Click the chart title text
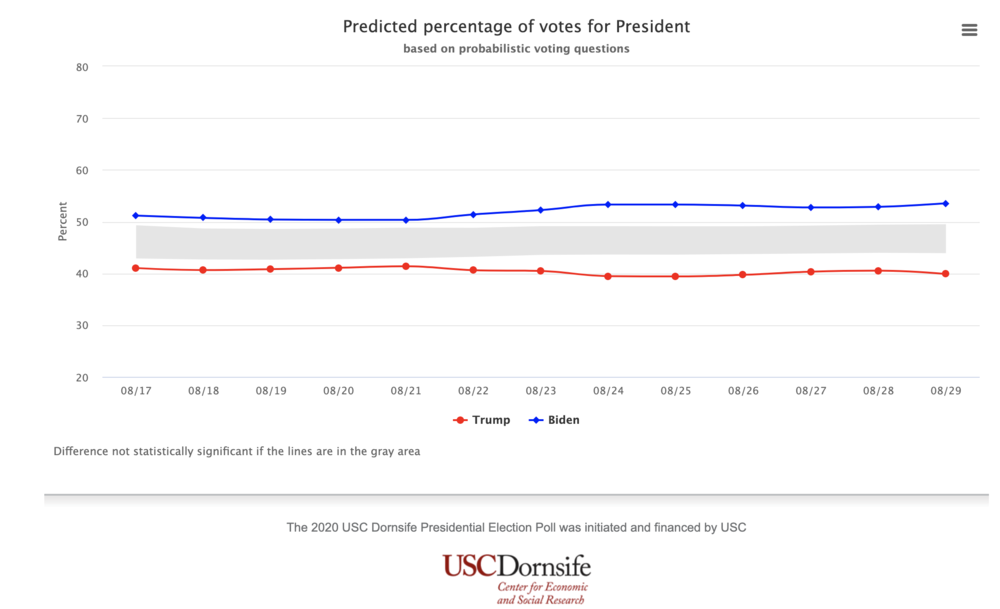The height and width of the screenshot is (609, 1000). (516, 27)
